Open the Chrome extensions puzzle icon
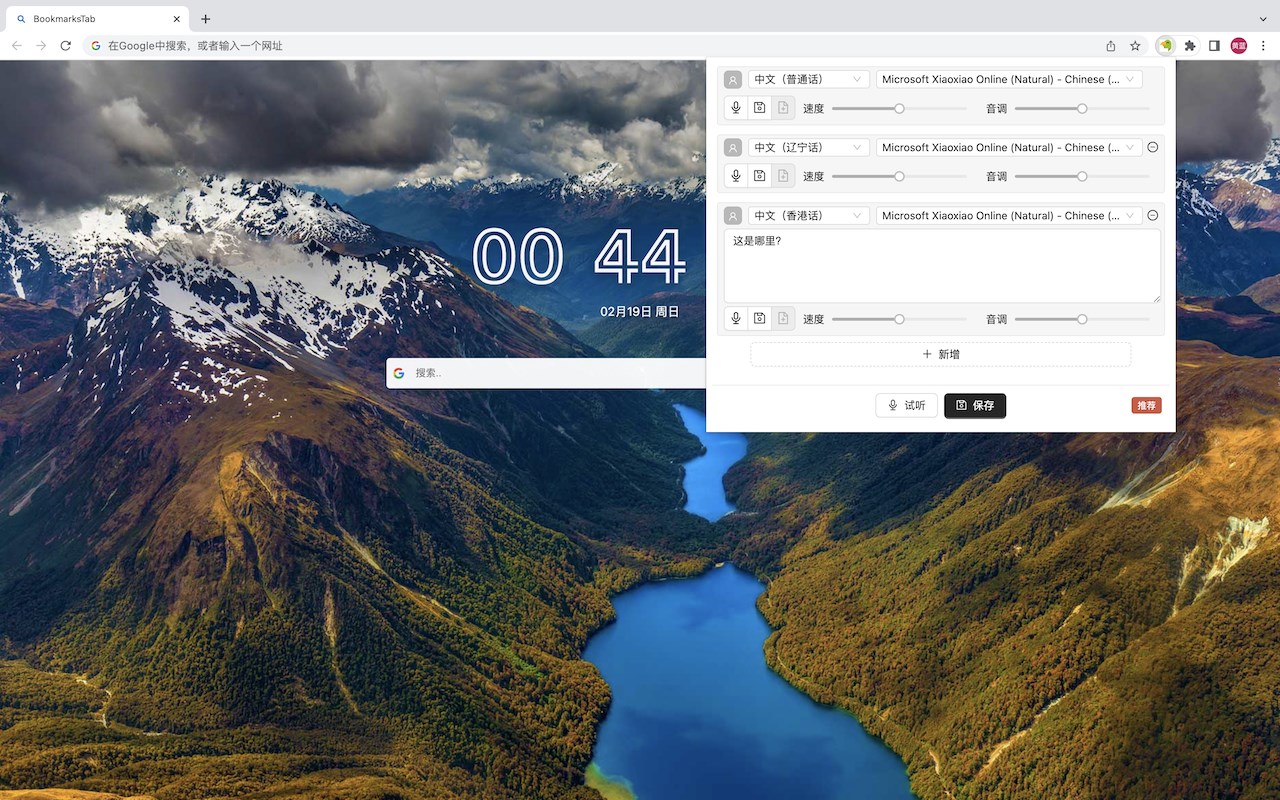This screenshot has height=800, width=1280. [x=1190, y=46]
